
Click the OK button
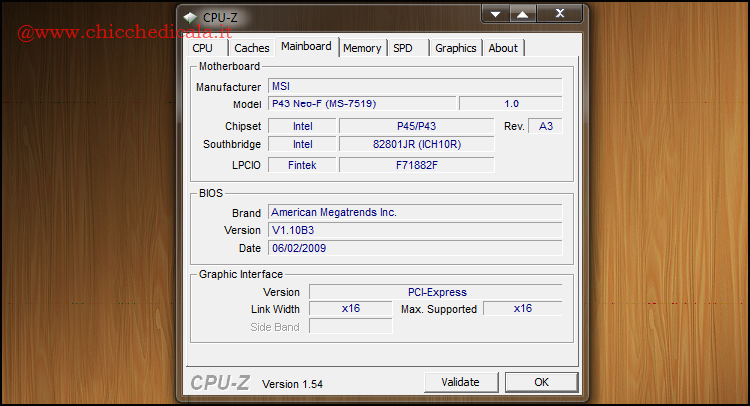[x=541, y=382]
